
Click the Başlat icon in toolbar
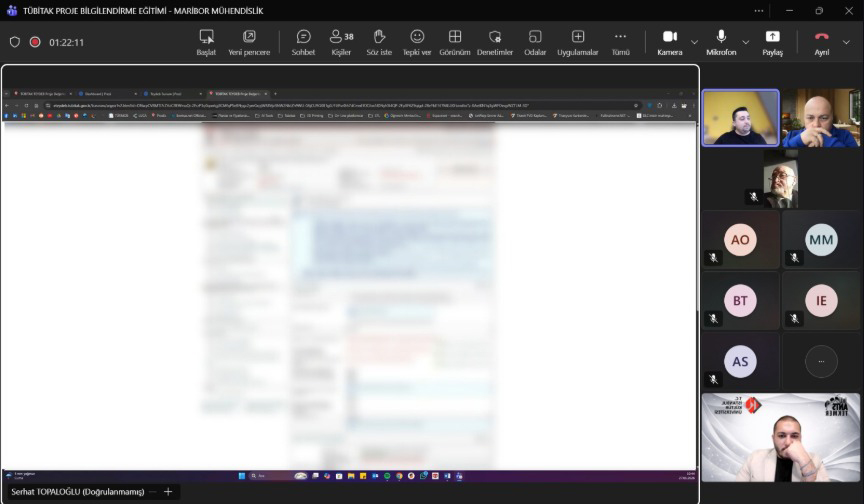[x=206, y=42]
